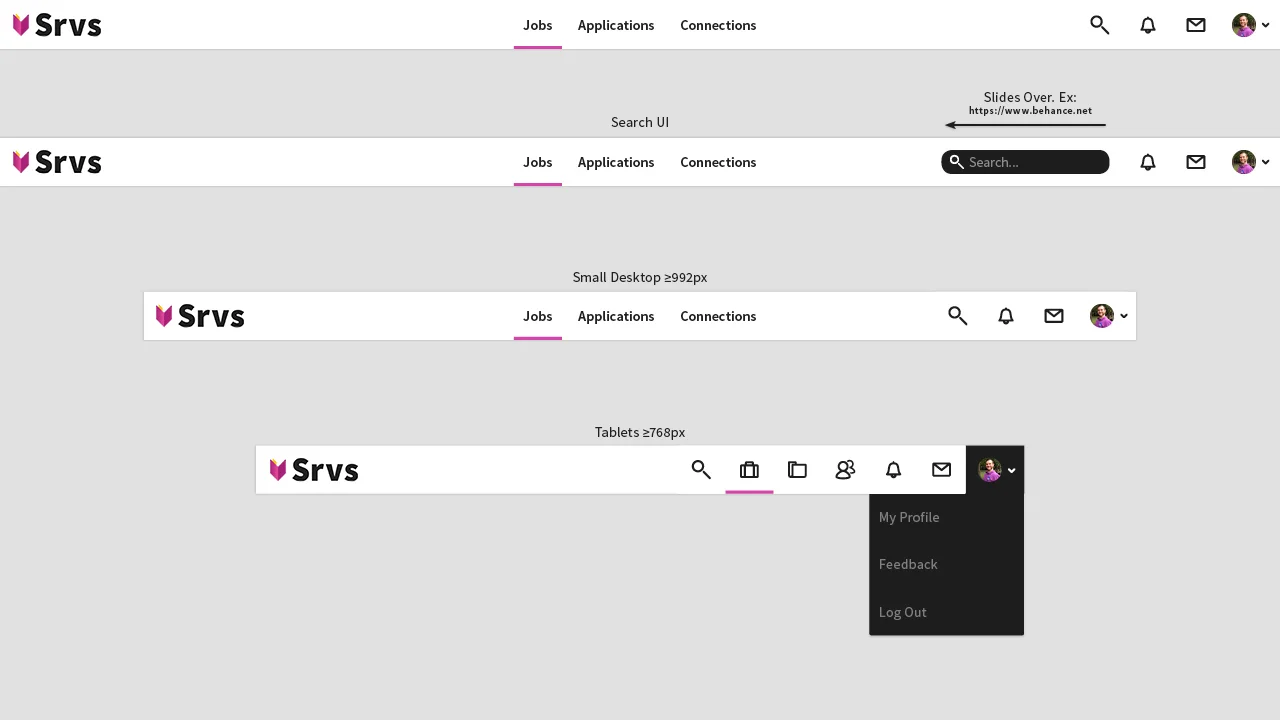
Task: Click the folder Applications icon in tablet navbar
Action: coord(797,470)
